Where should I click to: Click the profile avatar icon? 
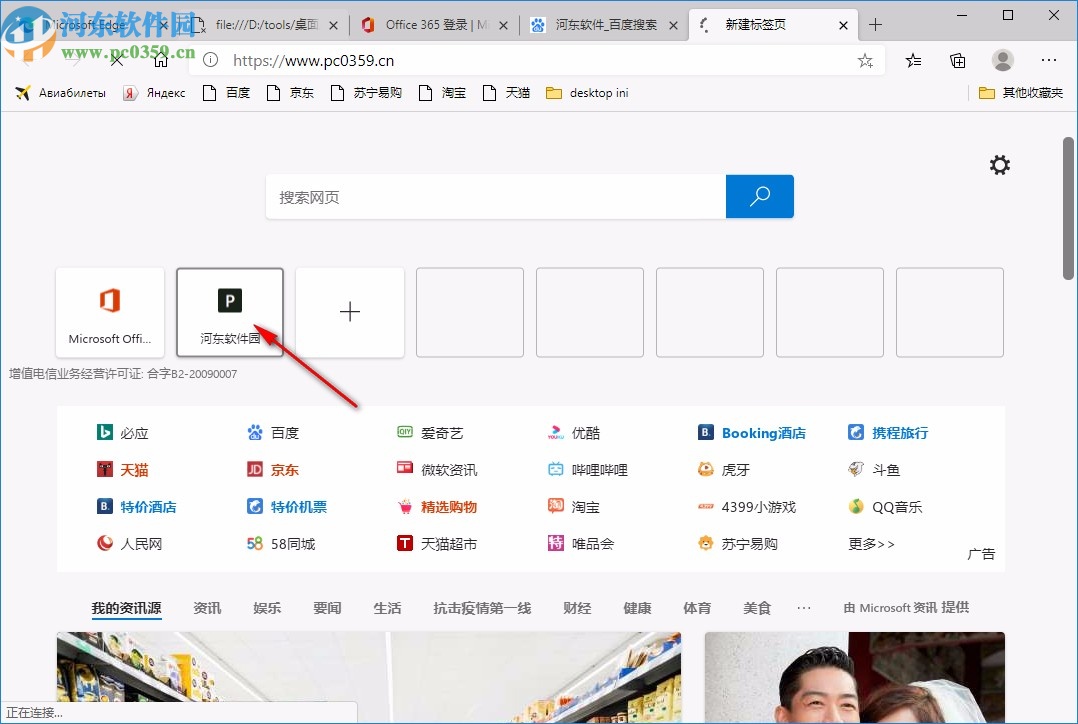pos(1002,60)
